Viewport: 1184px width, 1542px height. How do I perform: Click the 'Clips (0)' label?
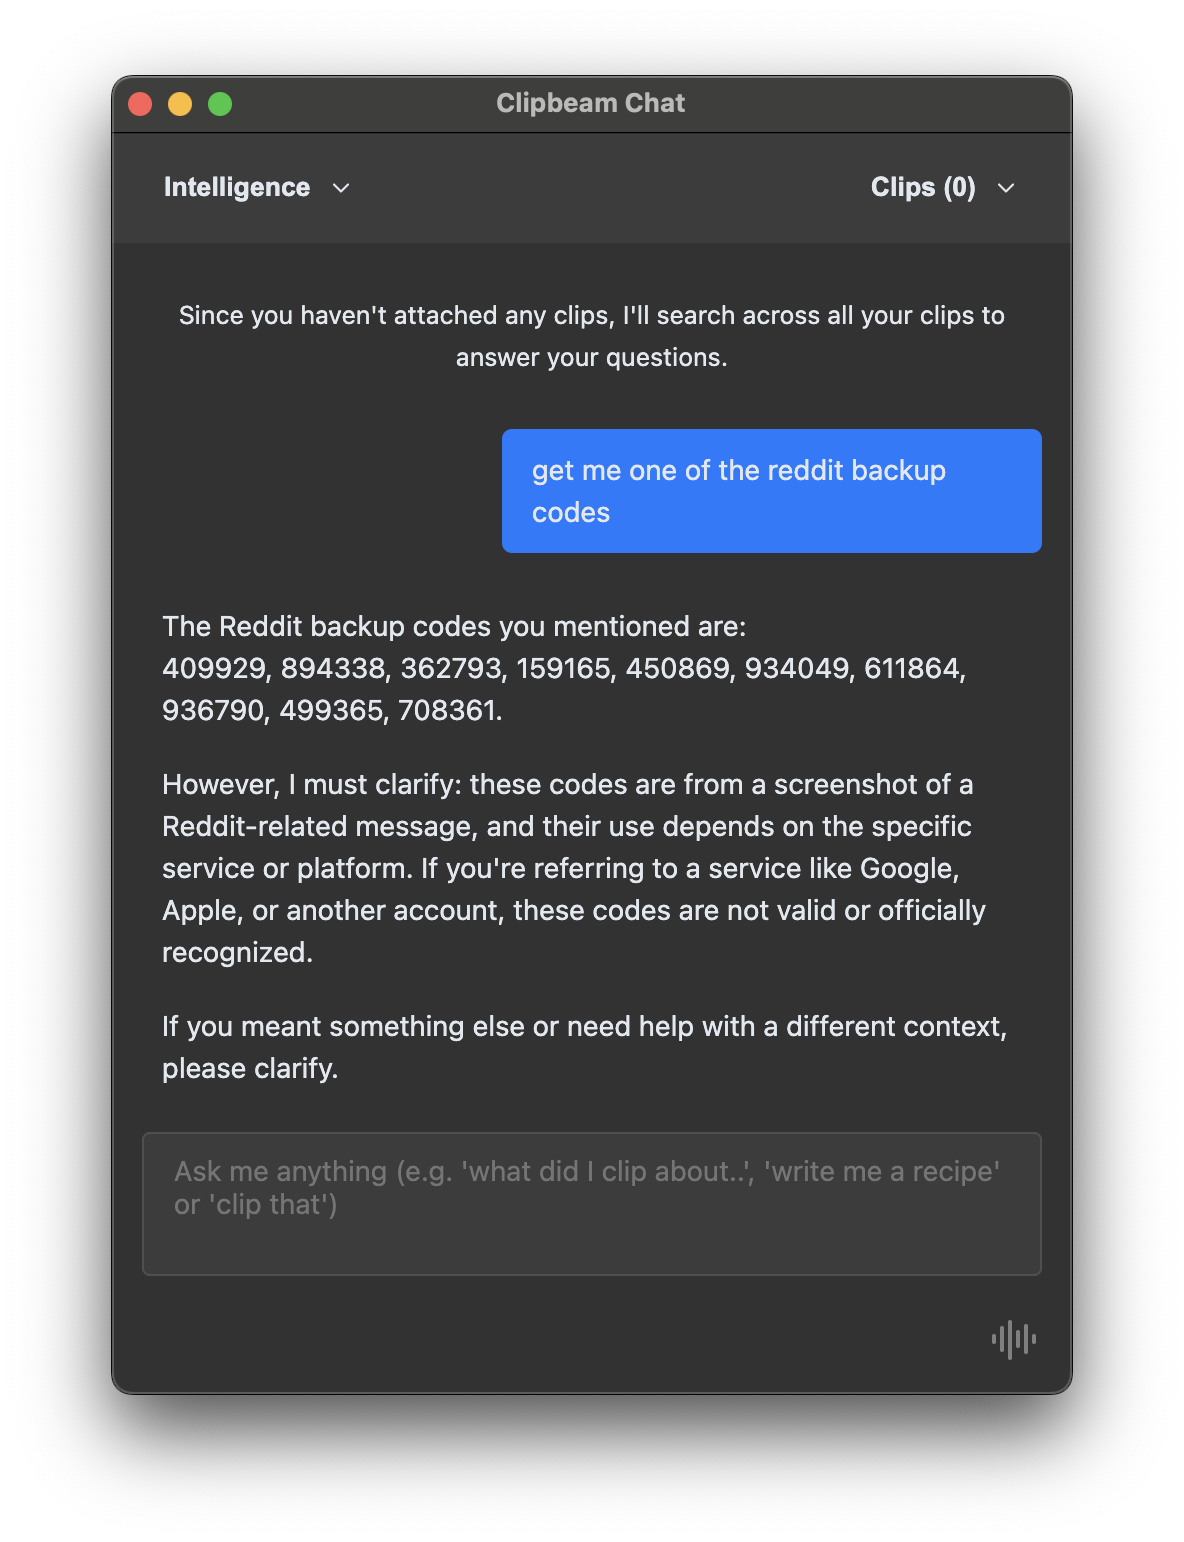click(923, 187)
